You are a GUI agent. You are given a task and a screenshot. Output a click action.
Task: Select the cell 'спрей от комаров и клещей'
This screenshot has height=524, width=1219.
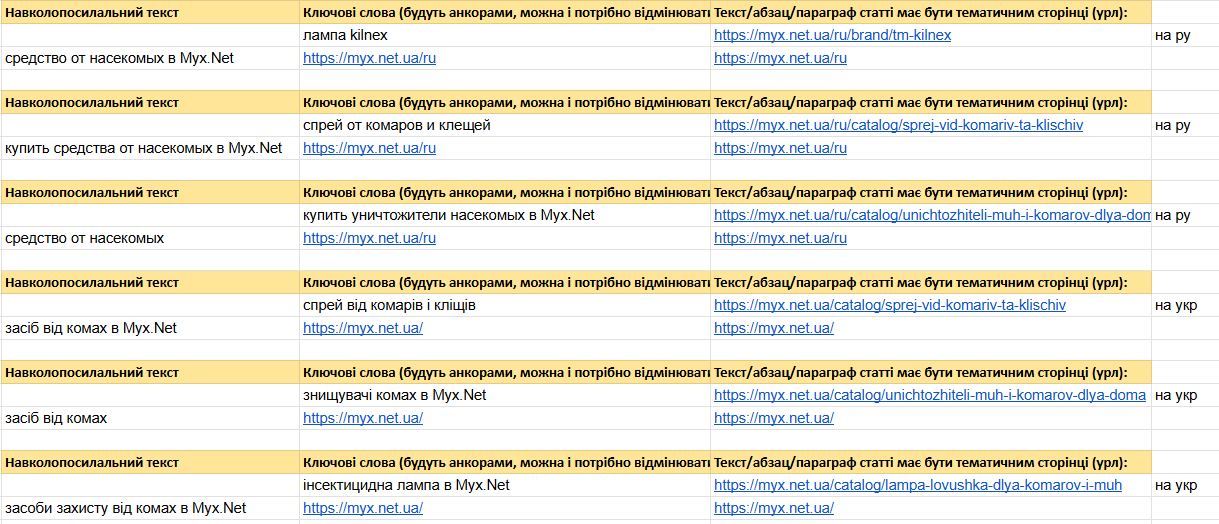click(x=505, y=125)
